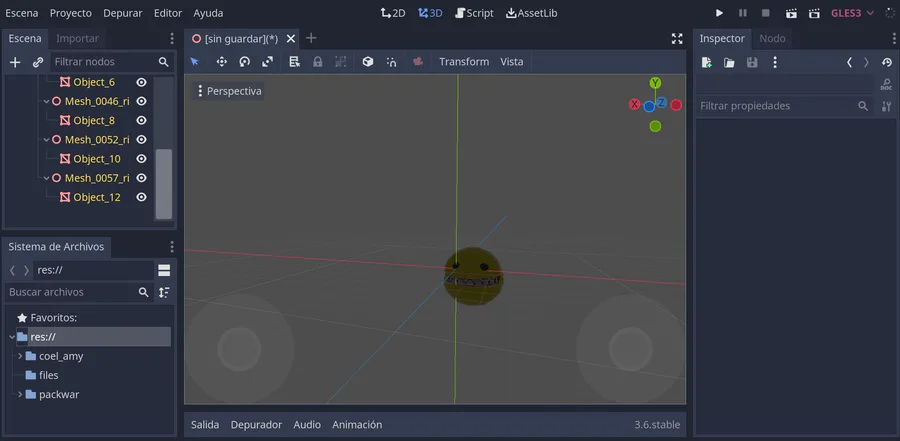Open file sort options in FileSystem
This screenshot has height=441, width=900.
(164, 292)
